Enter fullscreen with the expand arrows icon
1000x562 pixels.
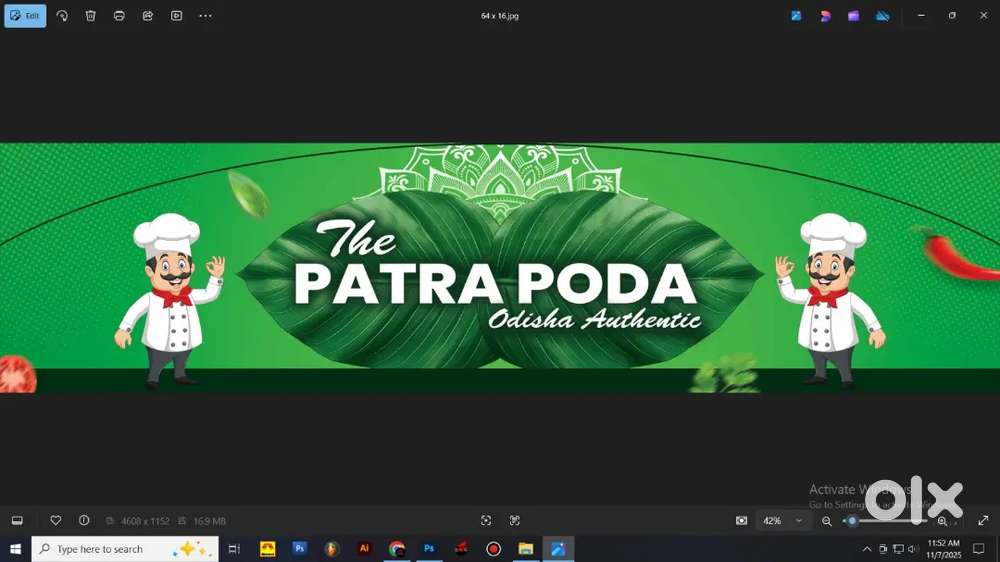[x=983, y=521]
